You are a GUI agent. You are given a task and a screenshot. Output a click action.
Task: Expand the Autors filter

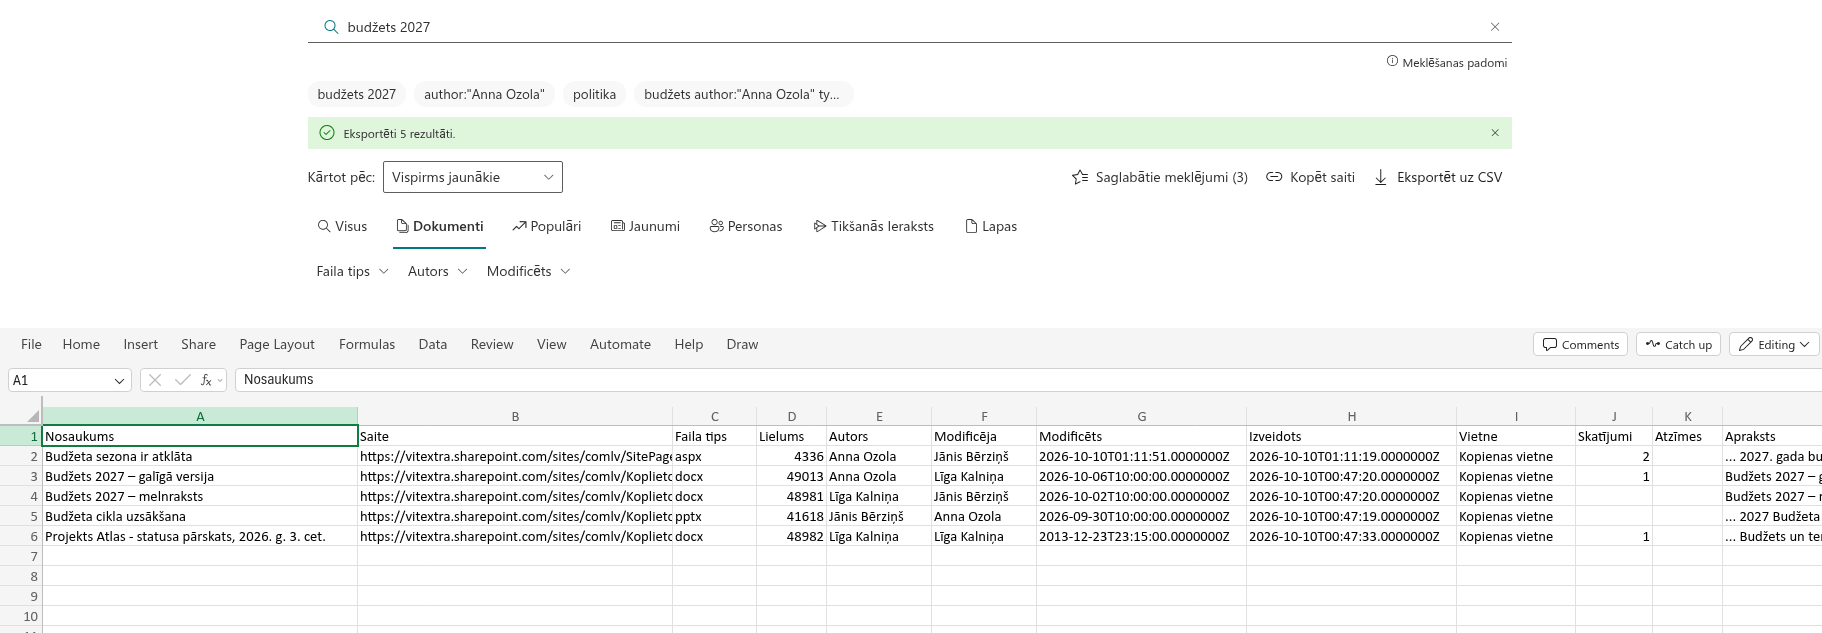click(437, 271)
